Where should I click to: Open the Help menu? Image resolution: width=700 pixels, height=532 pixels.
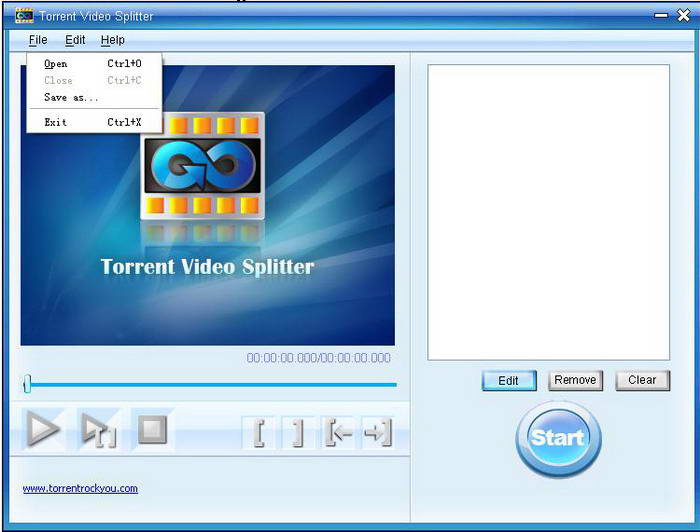[112, 40]
